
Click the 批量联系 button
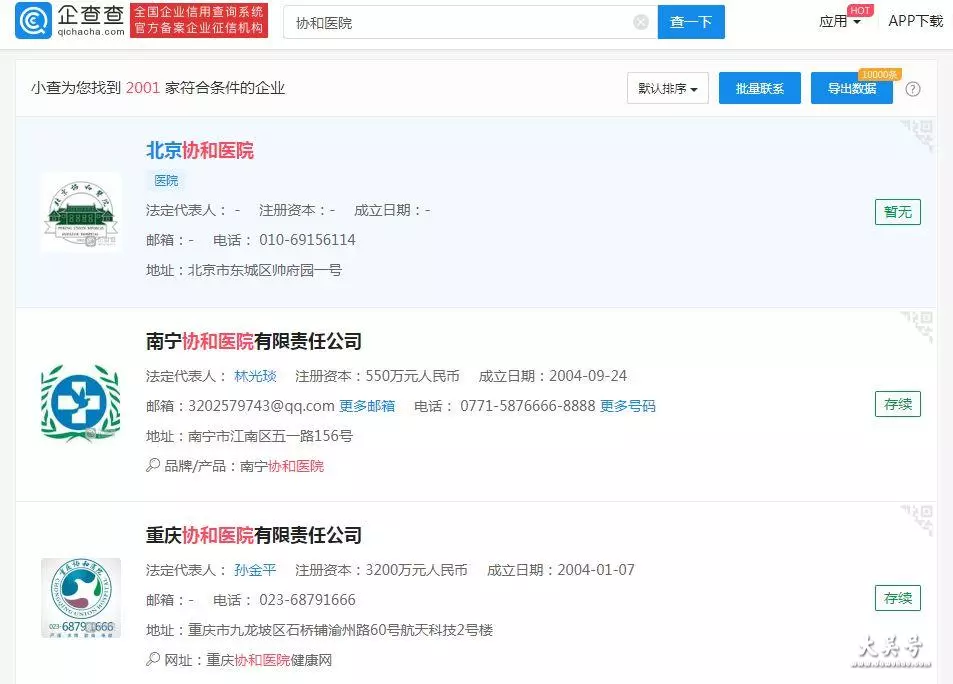(760, 88)
